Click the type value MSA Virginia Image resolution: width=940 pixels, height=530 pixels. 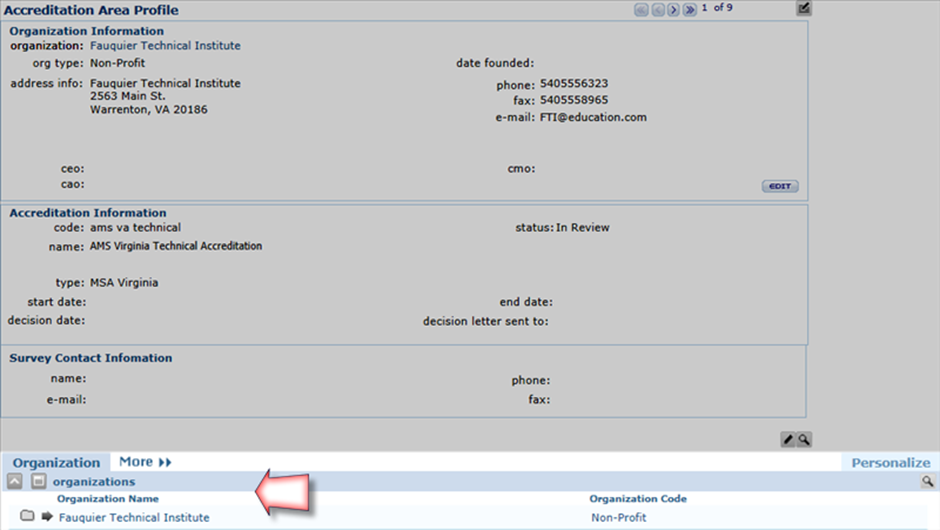click(124, 283)
